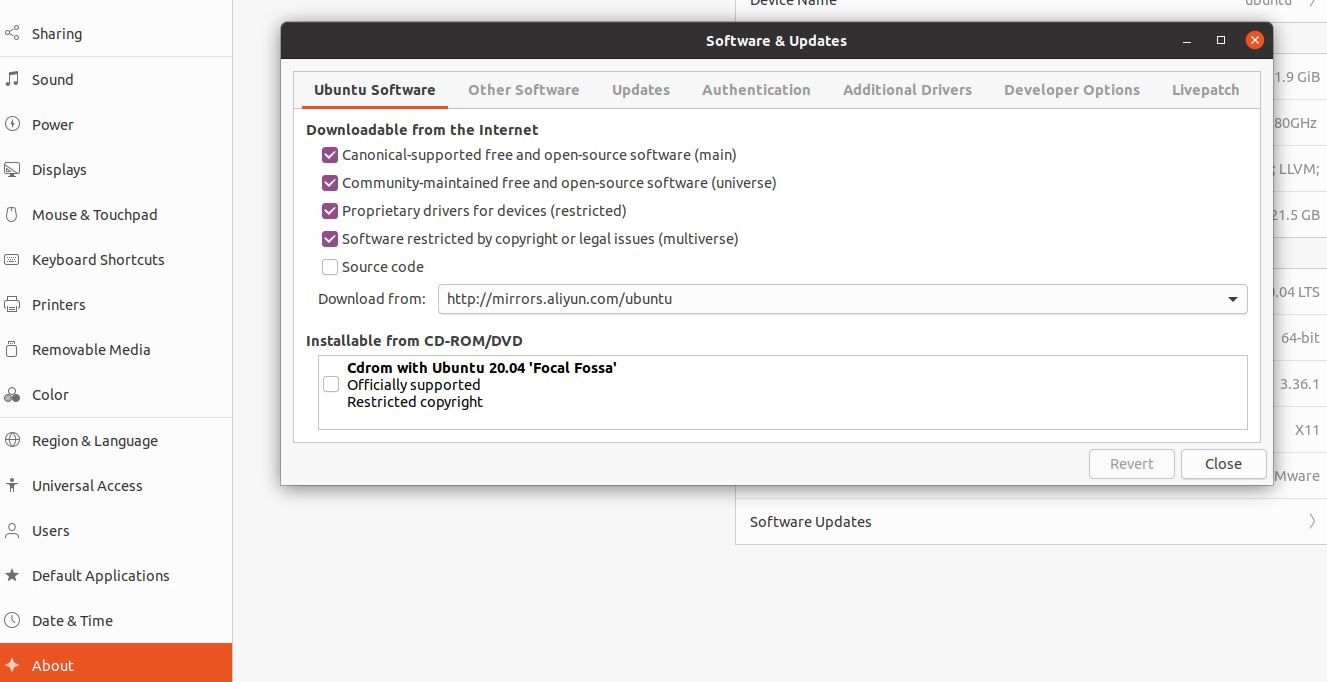Open the Download from mirror dropdown
Image resolution: width=1327 pixels, height=682 pixels.
pos(842,299)
